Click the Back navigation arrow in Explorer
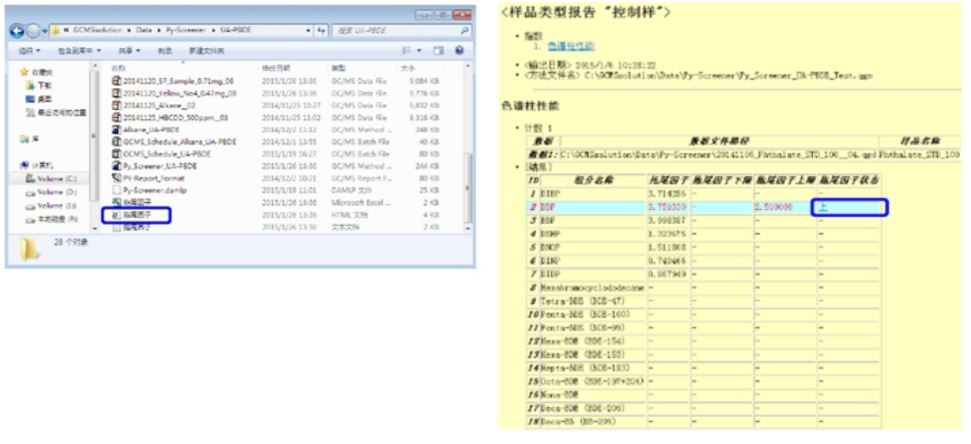The width and height of the screenshot is (971, 444). 16,33
